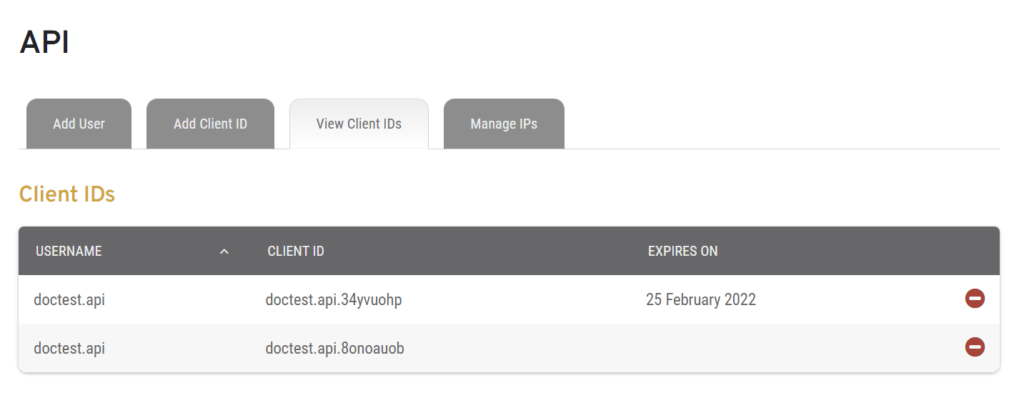1024x398 pixels.
Task: Select the View Client IDs tab
Action: pyautogui.click(x=359, y=124)
